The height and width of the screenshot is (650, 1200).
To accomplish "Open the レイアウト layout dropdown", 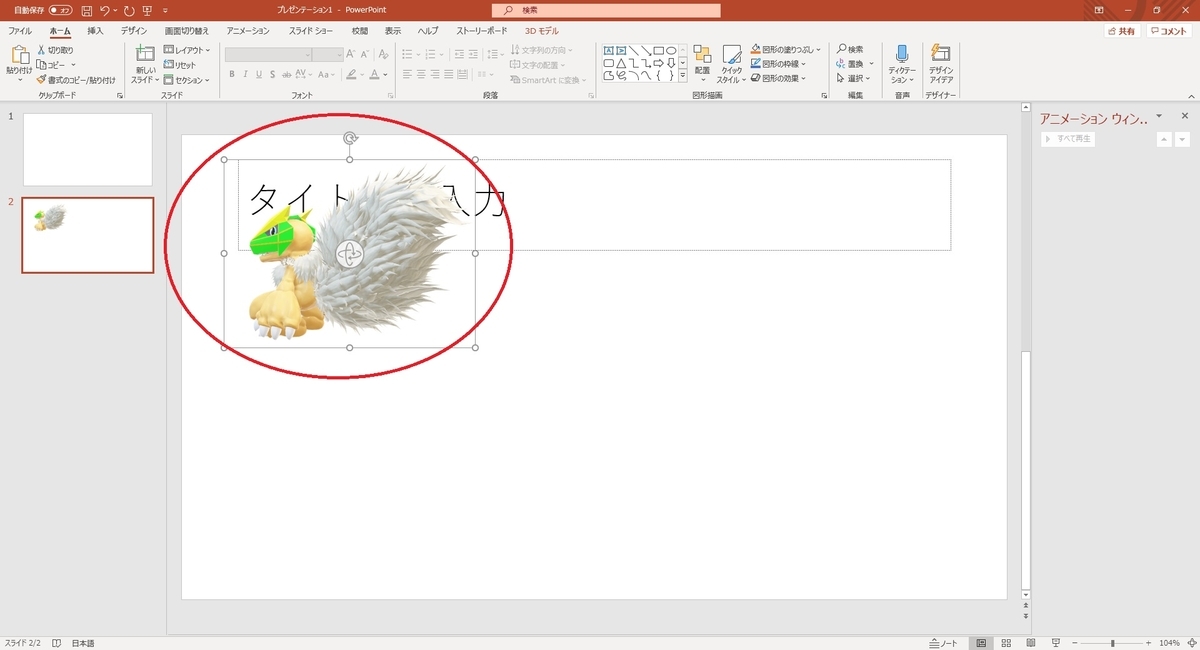I will coord(186,50).
